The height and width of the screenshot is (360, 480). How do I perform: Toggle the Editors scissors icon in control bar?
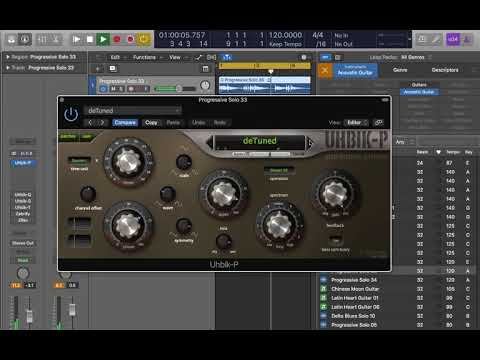[56, 39]
